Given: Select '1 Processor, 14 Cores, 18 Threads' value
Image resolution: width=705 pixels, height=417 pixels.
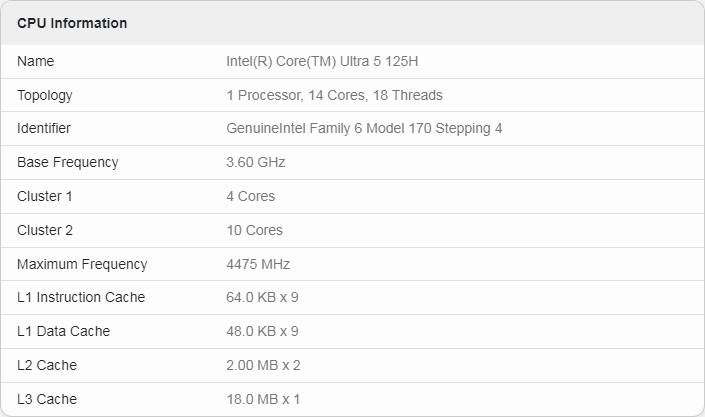Looking at the screenshot, I should (x=334, y=95).
